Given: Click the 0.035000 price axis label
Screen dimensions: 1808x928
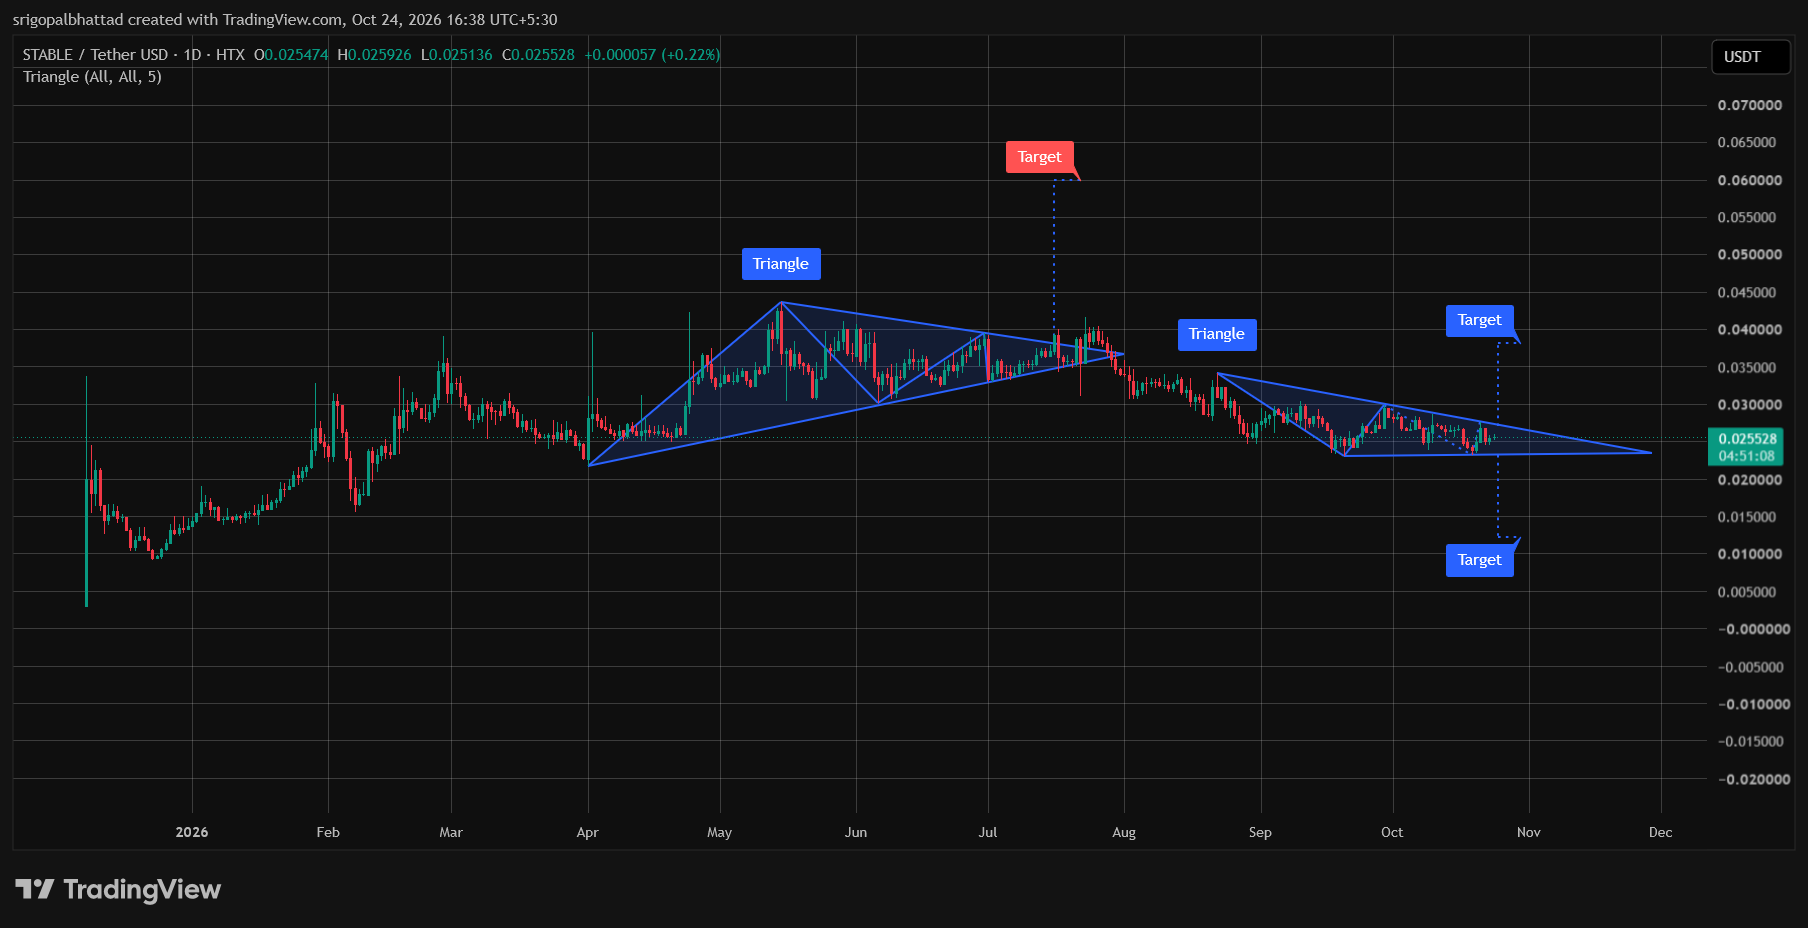Looking at the screenshot, I should tap(1749, 367).
